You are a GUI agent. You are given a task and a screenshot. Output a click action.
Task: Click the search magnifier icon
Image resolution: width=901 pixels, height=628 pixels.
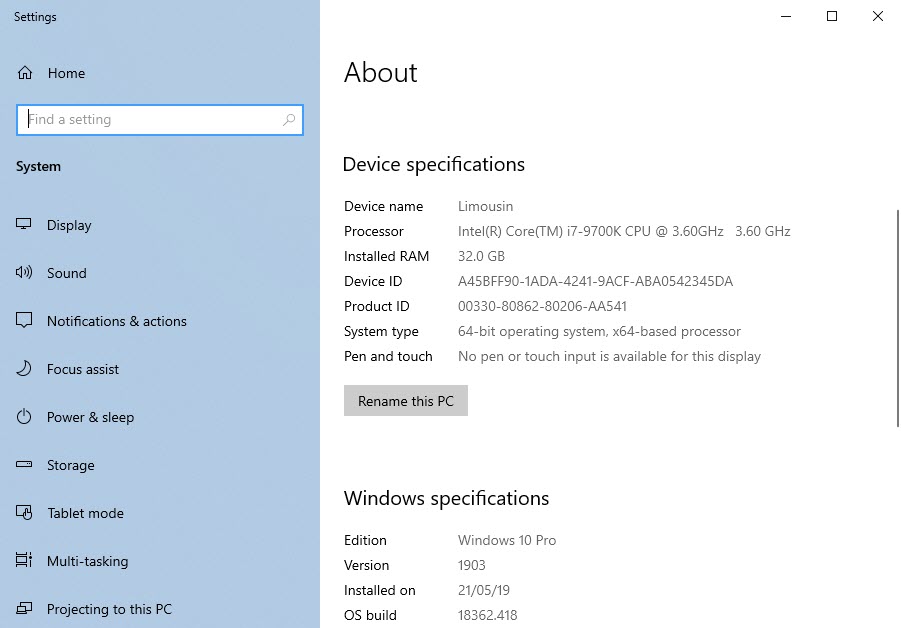point(289,120)
